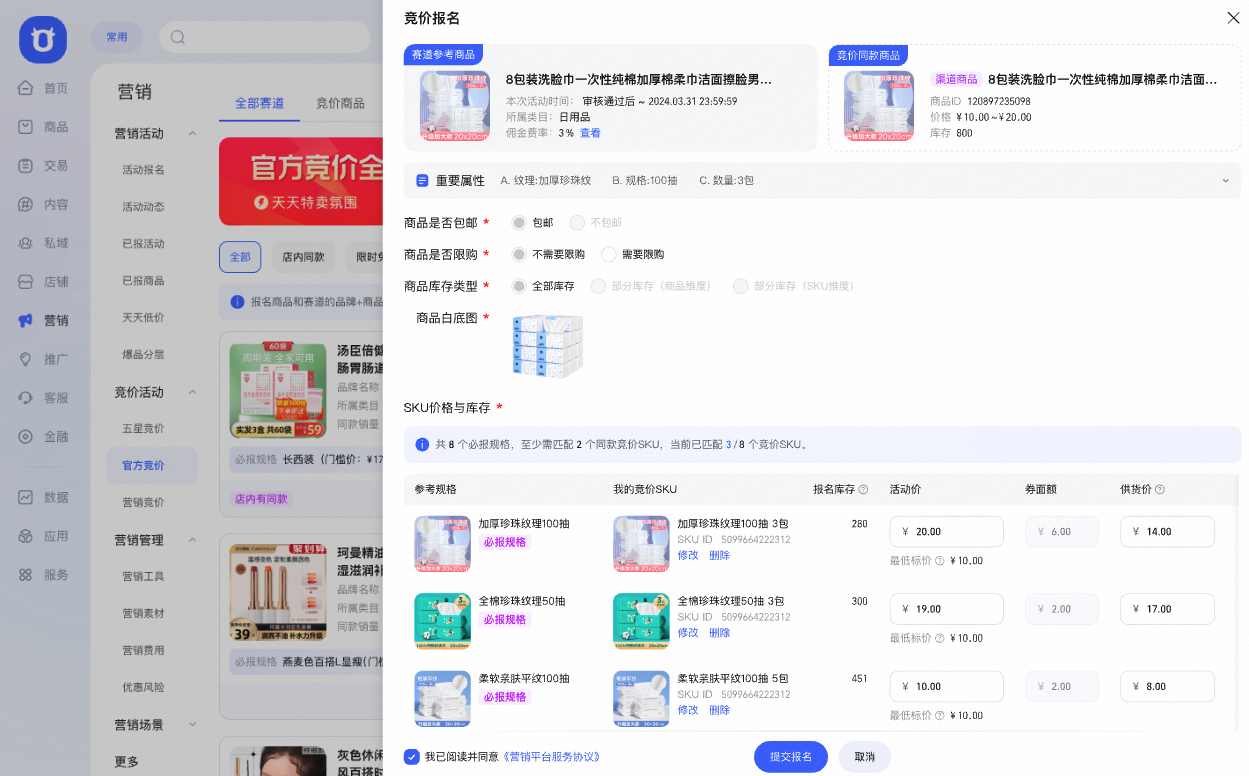
Task: Click 修改 for 加厚珍珠纹理100抽 3包
Action: pos(688,555)
